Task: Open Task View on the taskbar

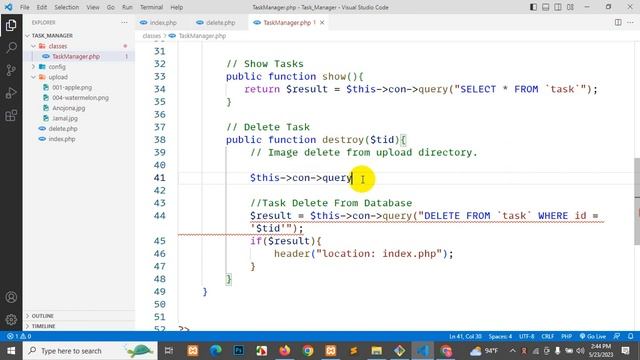Action: click(x=169, y=351)
